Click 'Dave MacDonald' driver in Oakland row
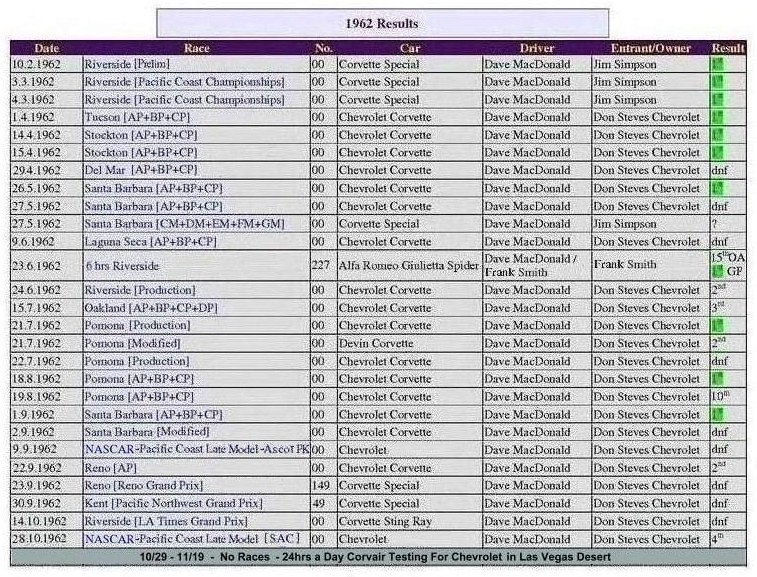Image resolution: width=757 pixels, height=577 pixels. point(527,308)
